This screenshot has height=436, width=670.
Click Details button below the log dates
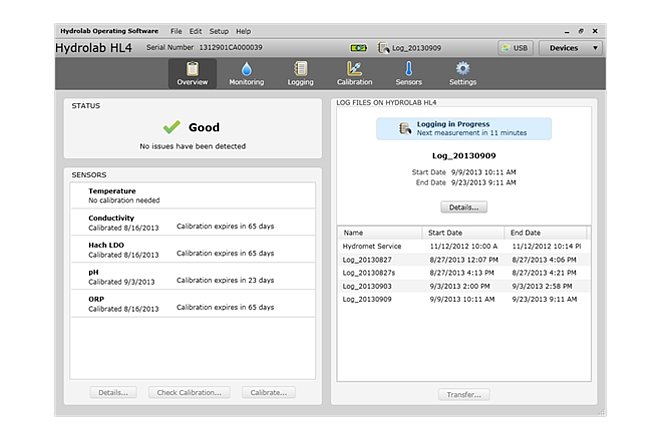(x=463, y=207)
